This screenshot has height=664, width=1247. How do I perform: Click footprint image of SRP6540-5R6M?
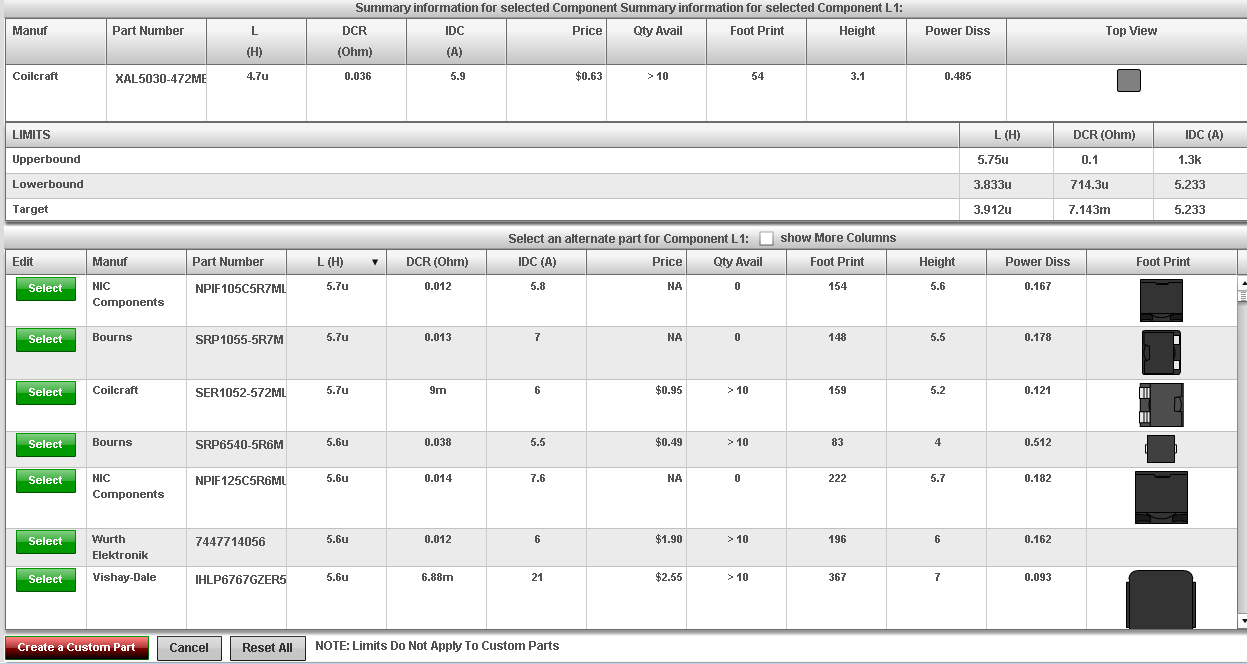[1160, 449]
